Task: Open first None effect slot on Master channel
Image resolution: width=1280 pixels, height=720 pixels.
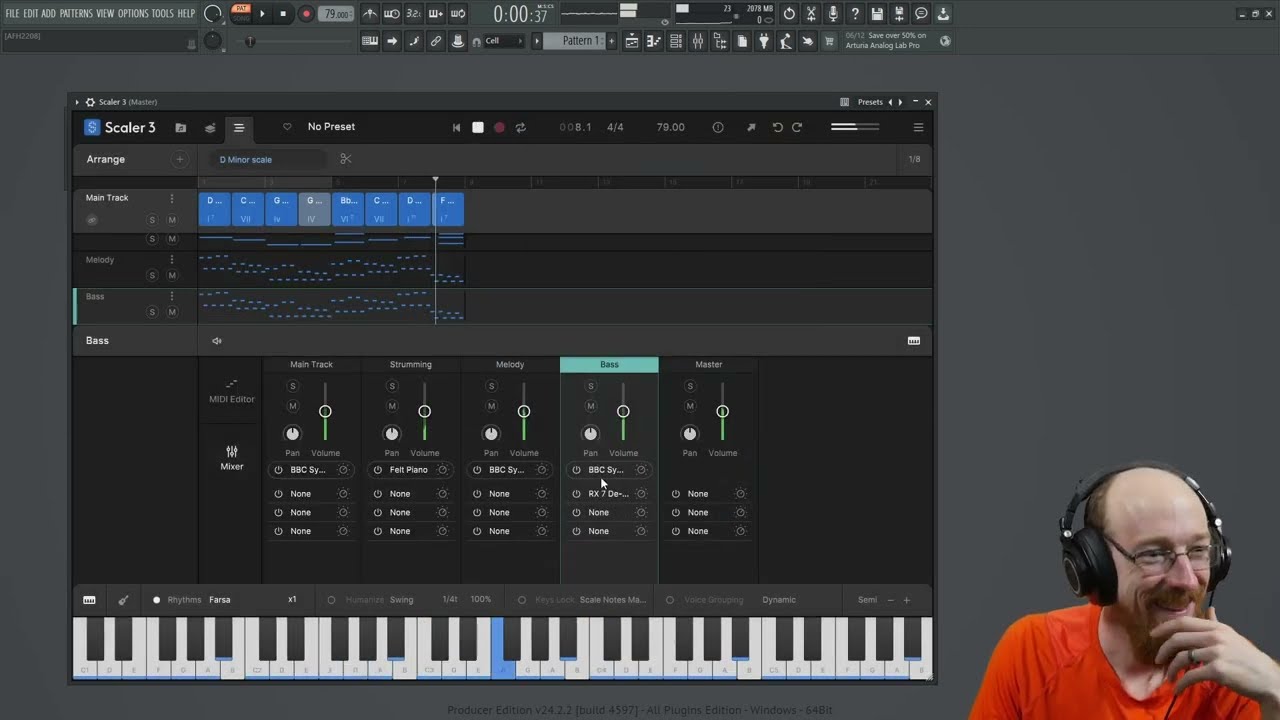Action: [x=698, y=494]
